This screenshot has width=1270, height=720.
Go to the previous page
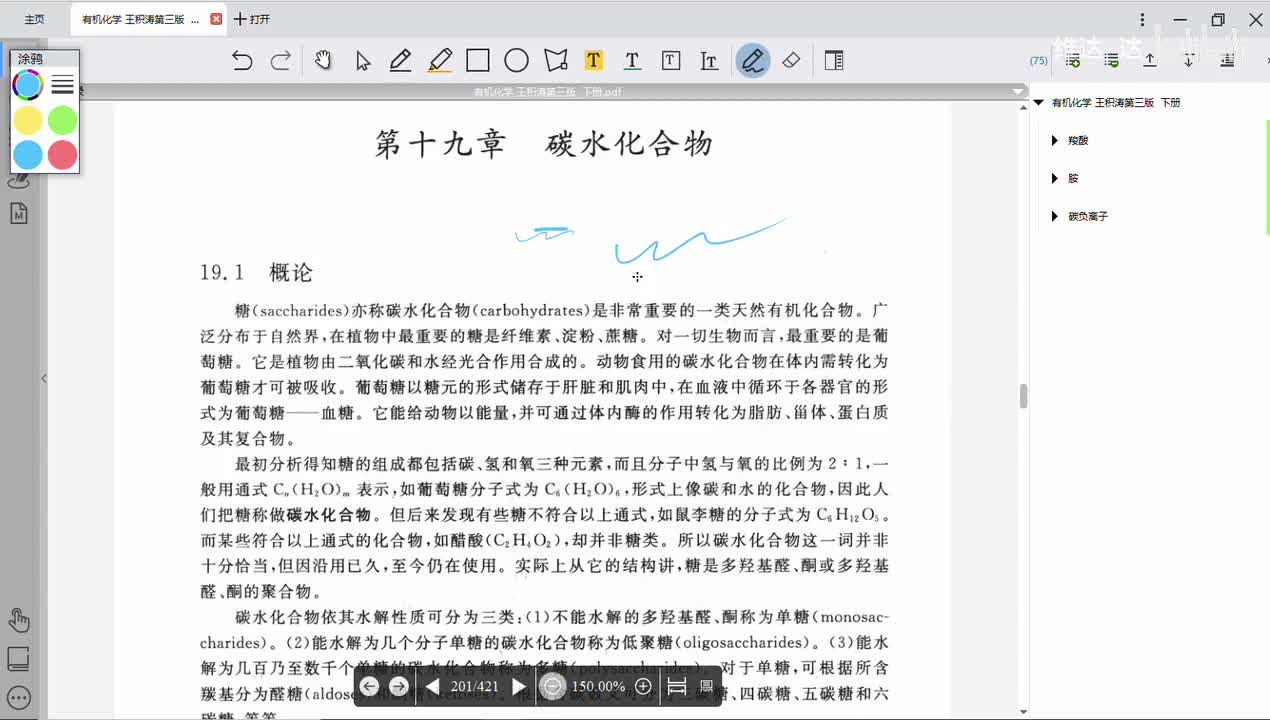tap(432, 687)
